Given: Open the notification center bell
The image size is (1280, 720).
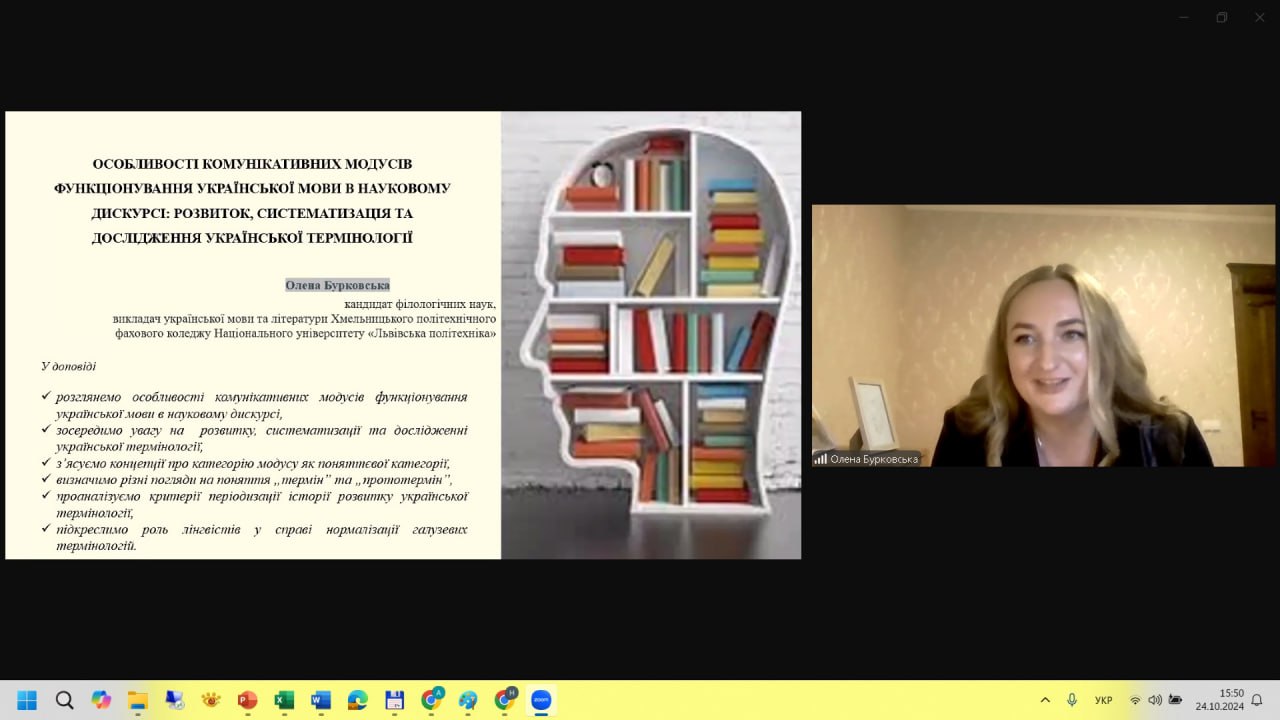Looking at the screenshot, I should click(1257, 700).
